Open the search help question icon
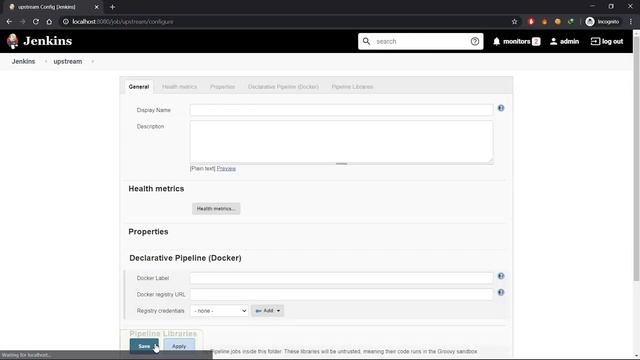Image resolution: width=640 pixels, height=360 pixels. pos(475,41)
